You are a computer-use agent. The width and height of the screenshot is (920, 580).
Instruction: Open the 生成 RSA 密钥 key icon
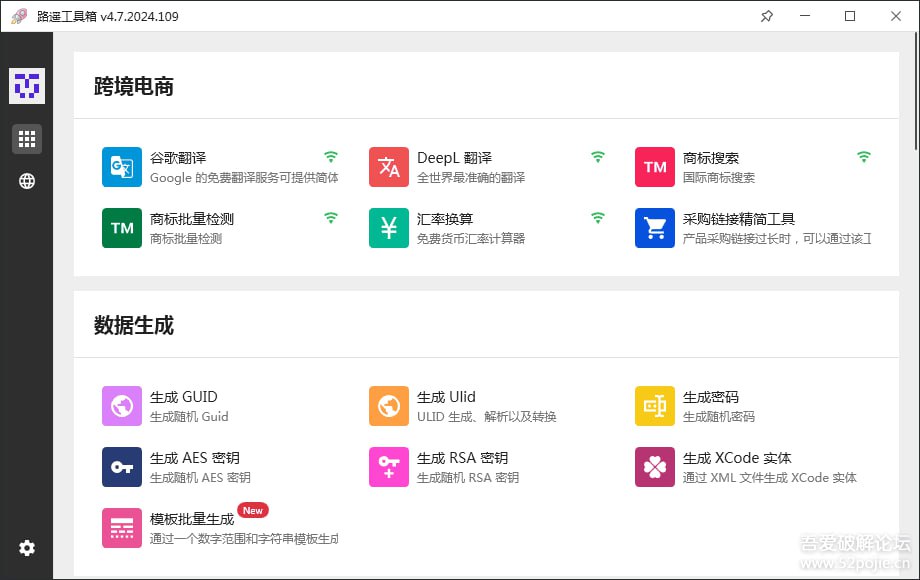coord(388,467)
